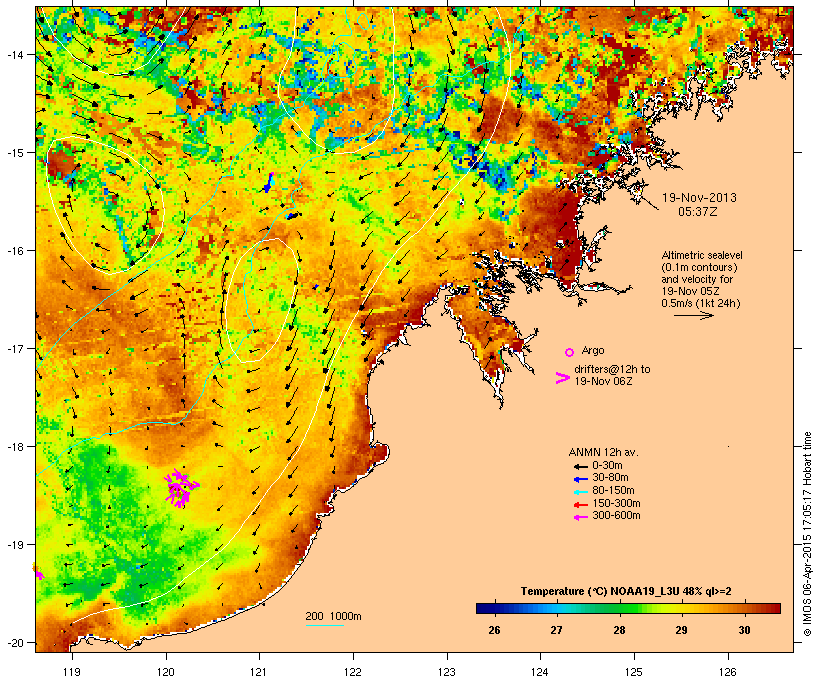Viewport: 820px width, 680px height.
Task: Click the '123' longitude axis label
Action: click(x=447, y=672)
